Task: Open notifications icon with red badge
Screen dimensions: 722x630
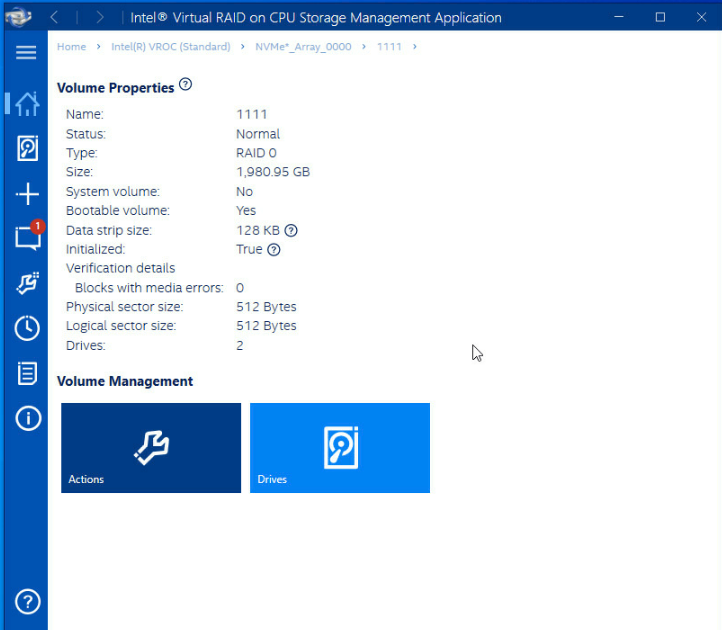Action: (x=29, y=236)
